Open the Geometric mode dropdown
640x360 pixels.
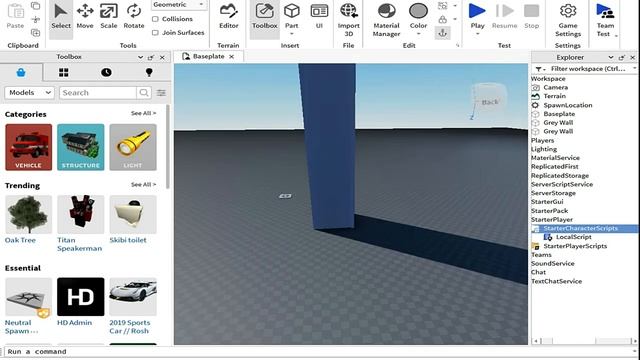pyautogui.click(x=179, y=5)
